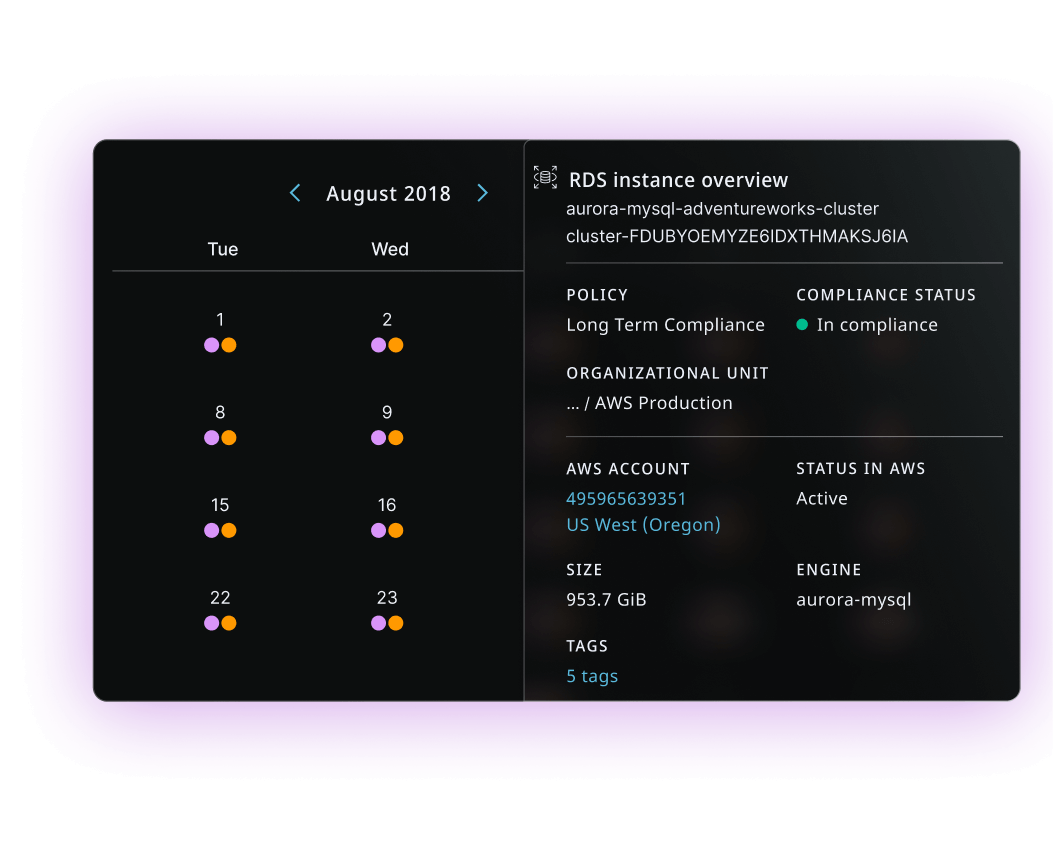Image resolution: width=1053 pixels, height=841 pixels.
Task: Click the POLICY label
Action: (x=597, y=295)
